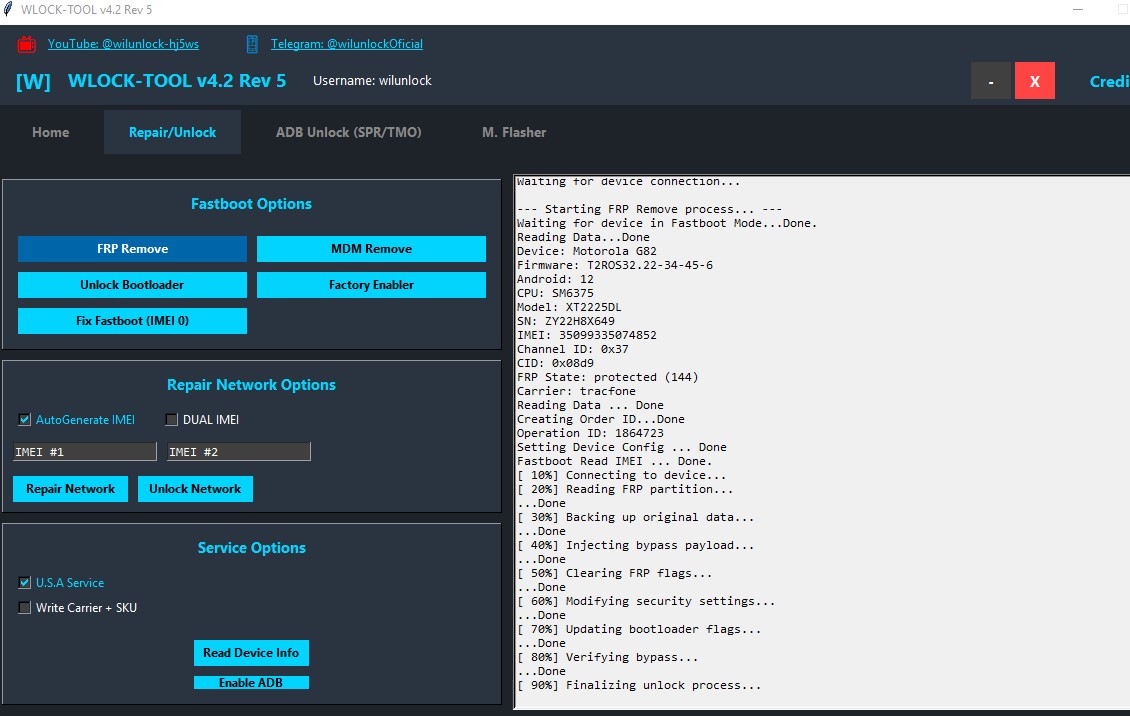
Task: Click the Fastboot Options heading
Action: pyautogui.click(x=252, y=204)
